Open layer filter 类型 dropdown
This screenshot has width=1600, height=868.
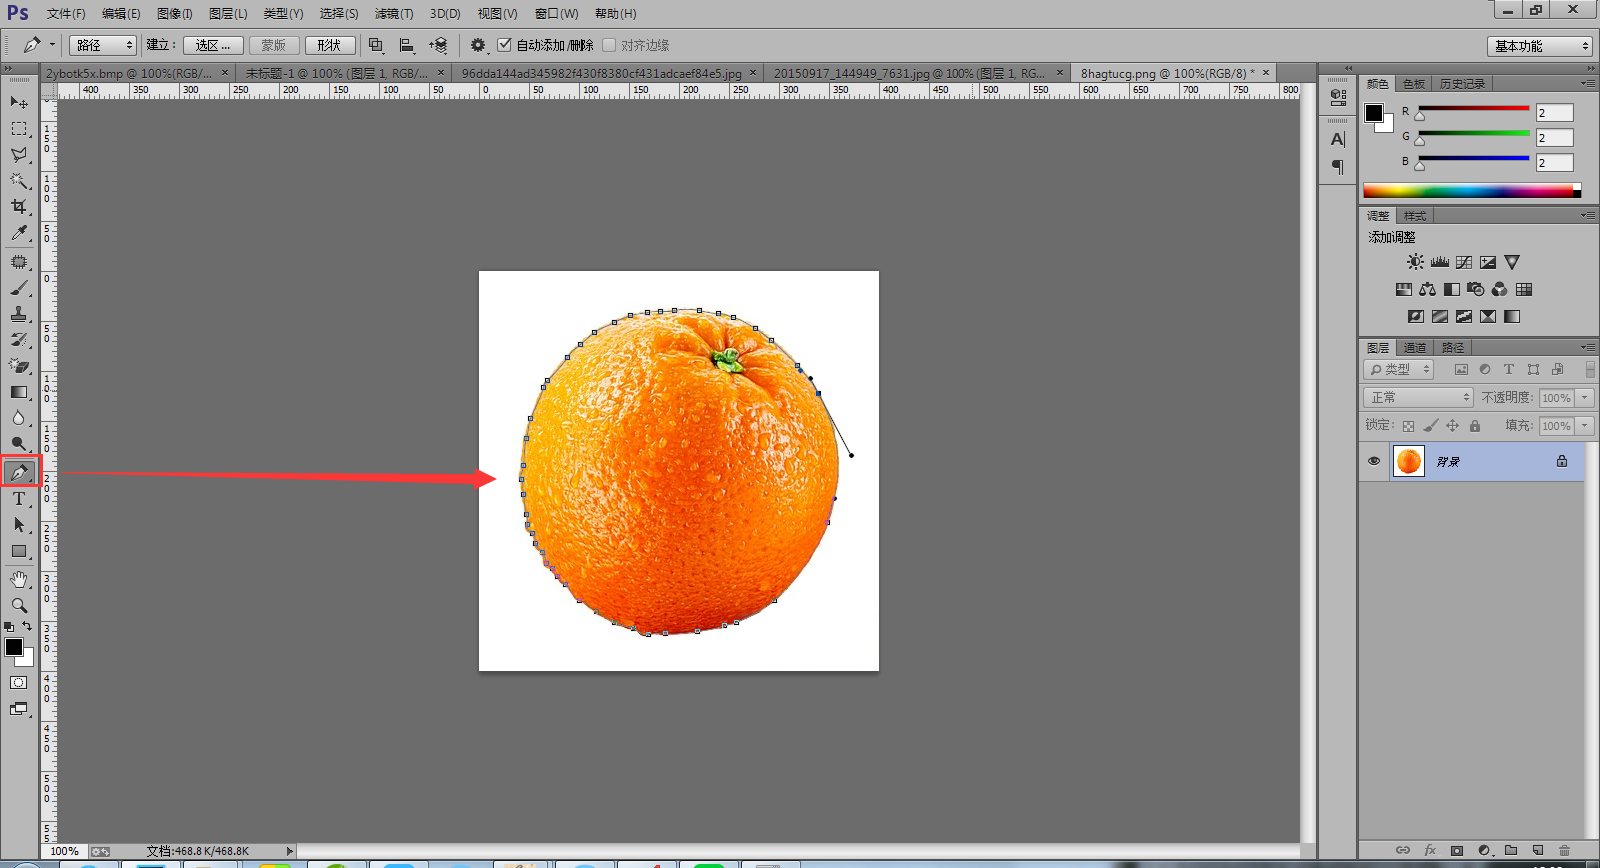tap(1398, 369)
